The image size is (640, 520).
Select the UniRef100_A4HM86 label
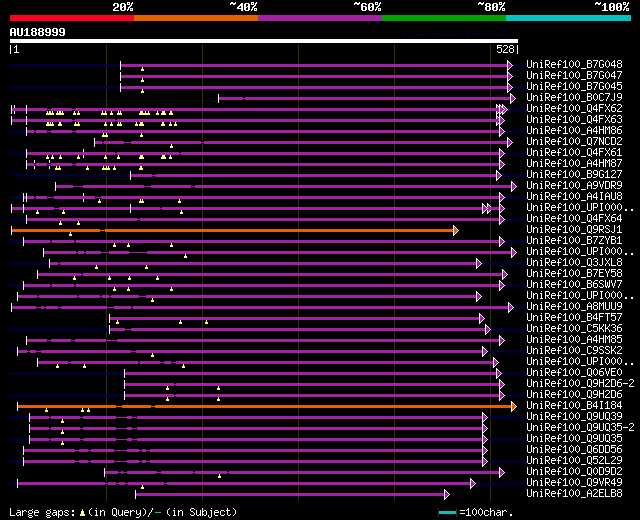point(574,131)
